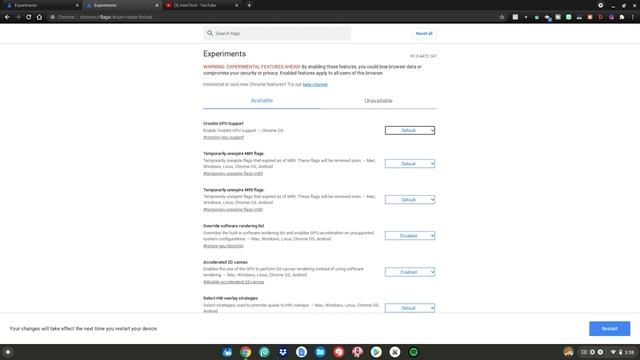Click the purple extension icon in the toolbar
The image size is (640, 360).
[x=611, y=17]
